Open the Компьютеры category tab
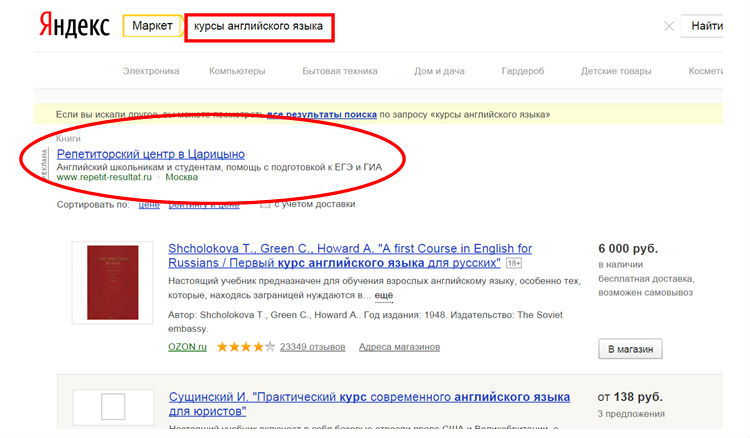750x438 pixels. click(x=237, y=71)
